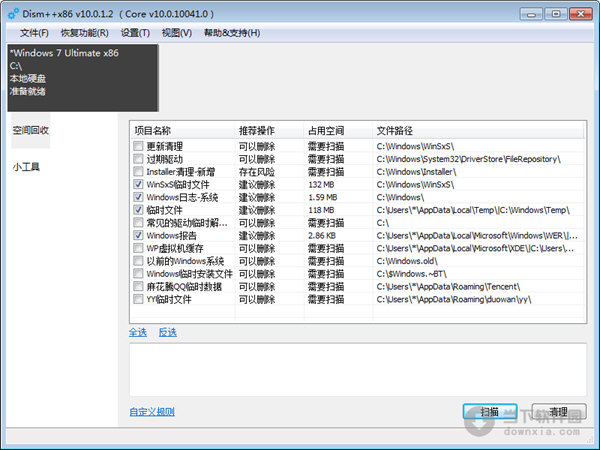This screenshot has width=600, height=450.
Task: Sort by the 占用空间 column header
Action: point(338,131)
